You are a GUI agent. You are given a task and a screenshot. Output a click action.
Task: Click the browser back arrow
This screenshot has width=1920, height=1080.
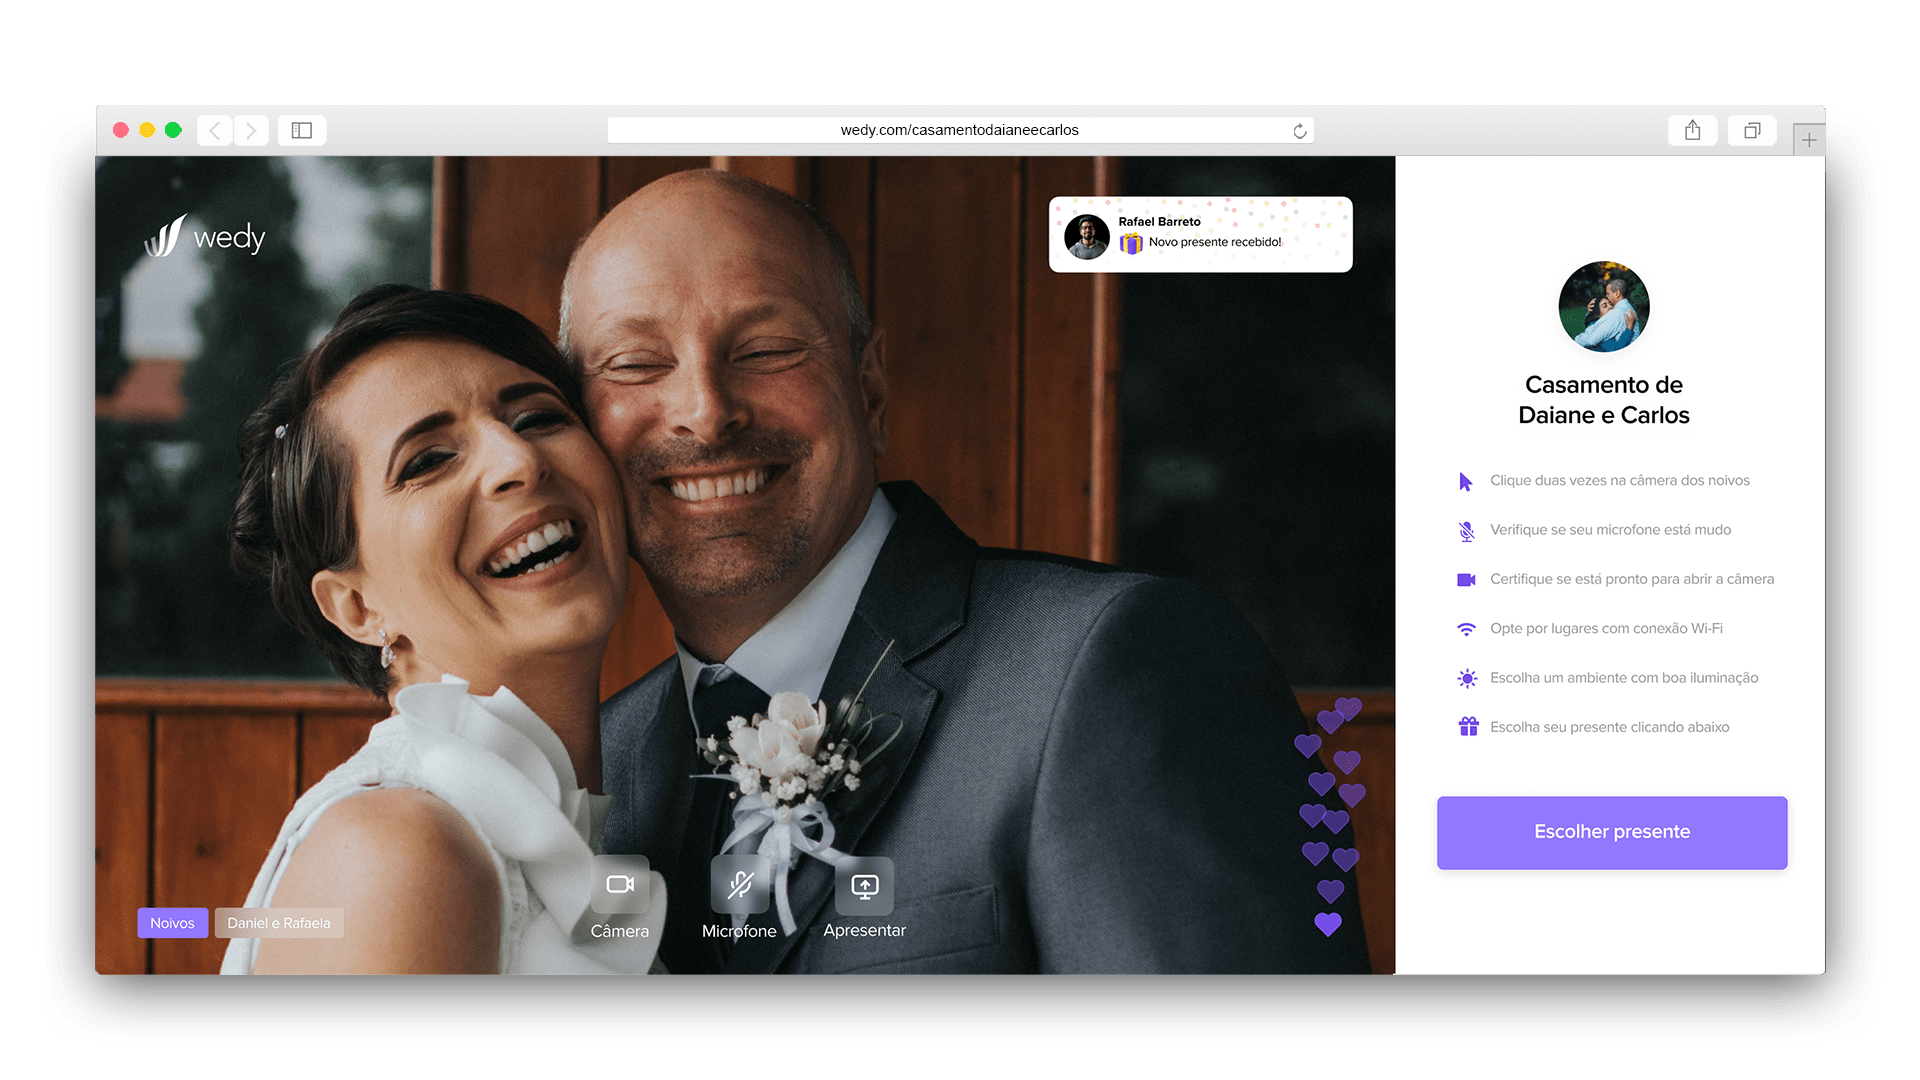pyautogui.click(x=214, y=130)
